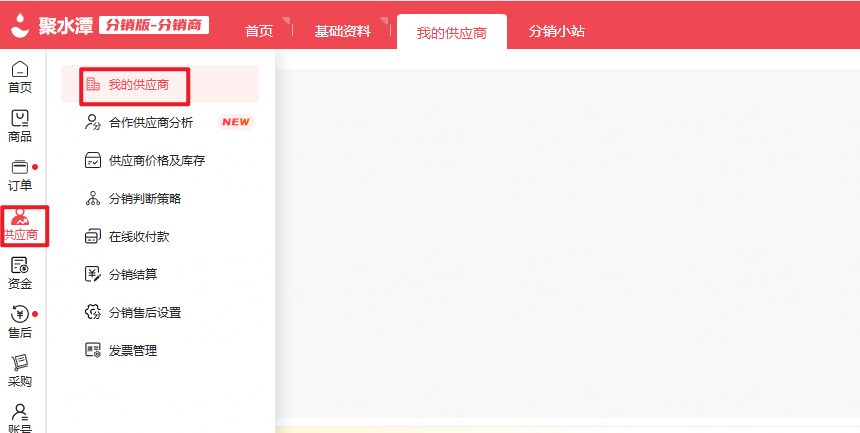This screenshot has height=433, width=860.
Task: Select 我的供应商 in the submenu
Action: pos(136,85)
